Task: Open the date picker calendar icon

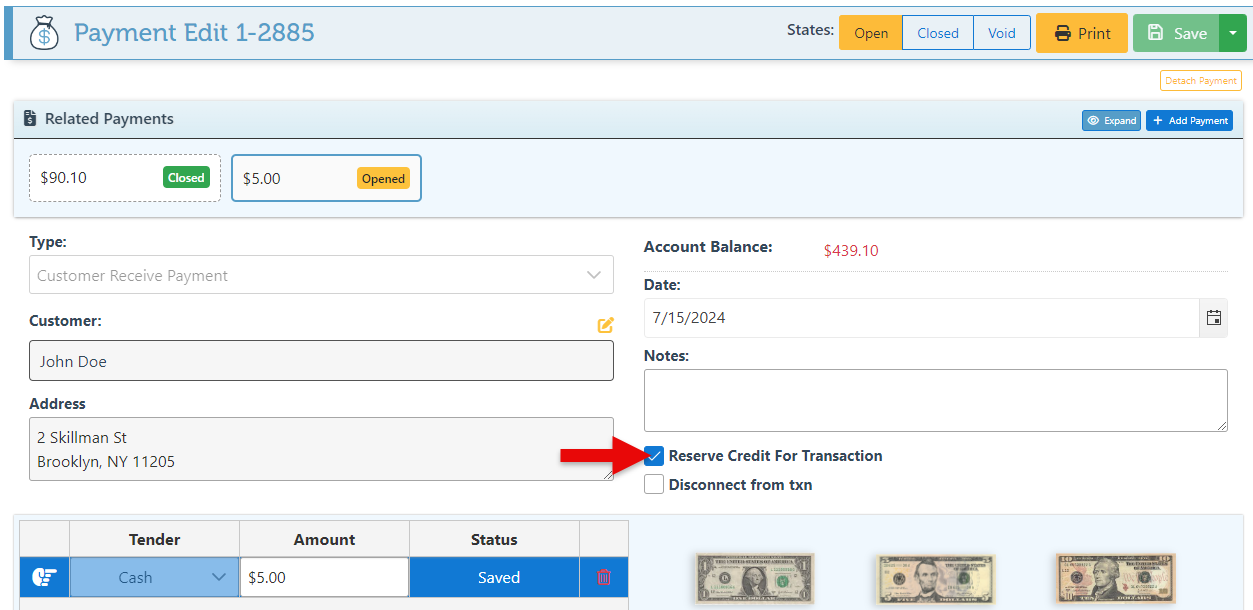Action: click(1213, 318)
